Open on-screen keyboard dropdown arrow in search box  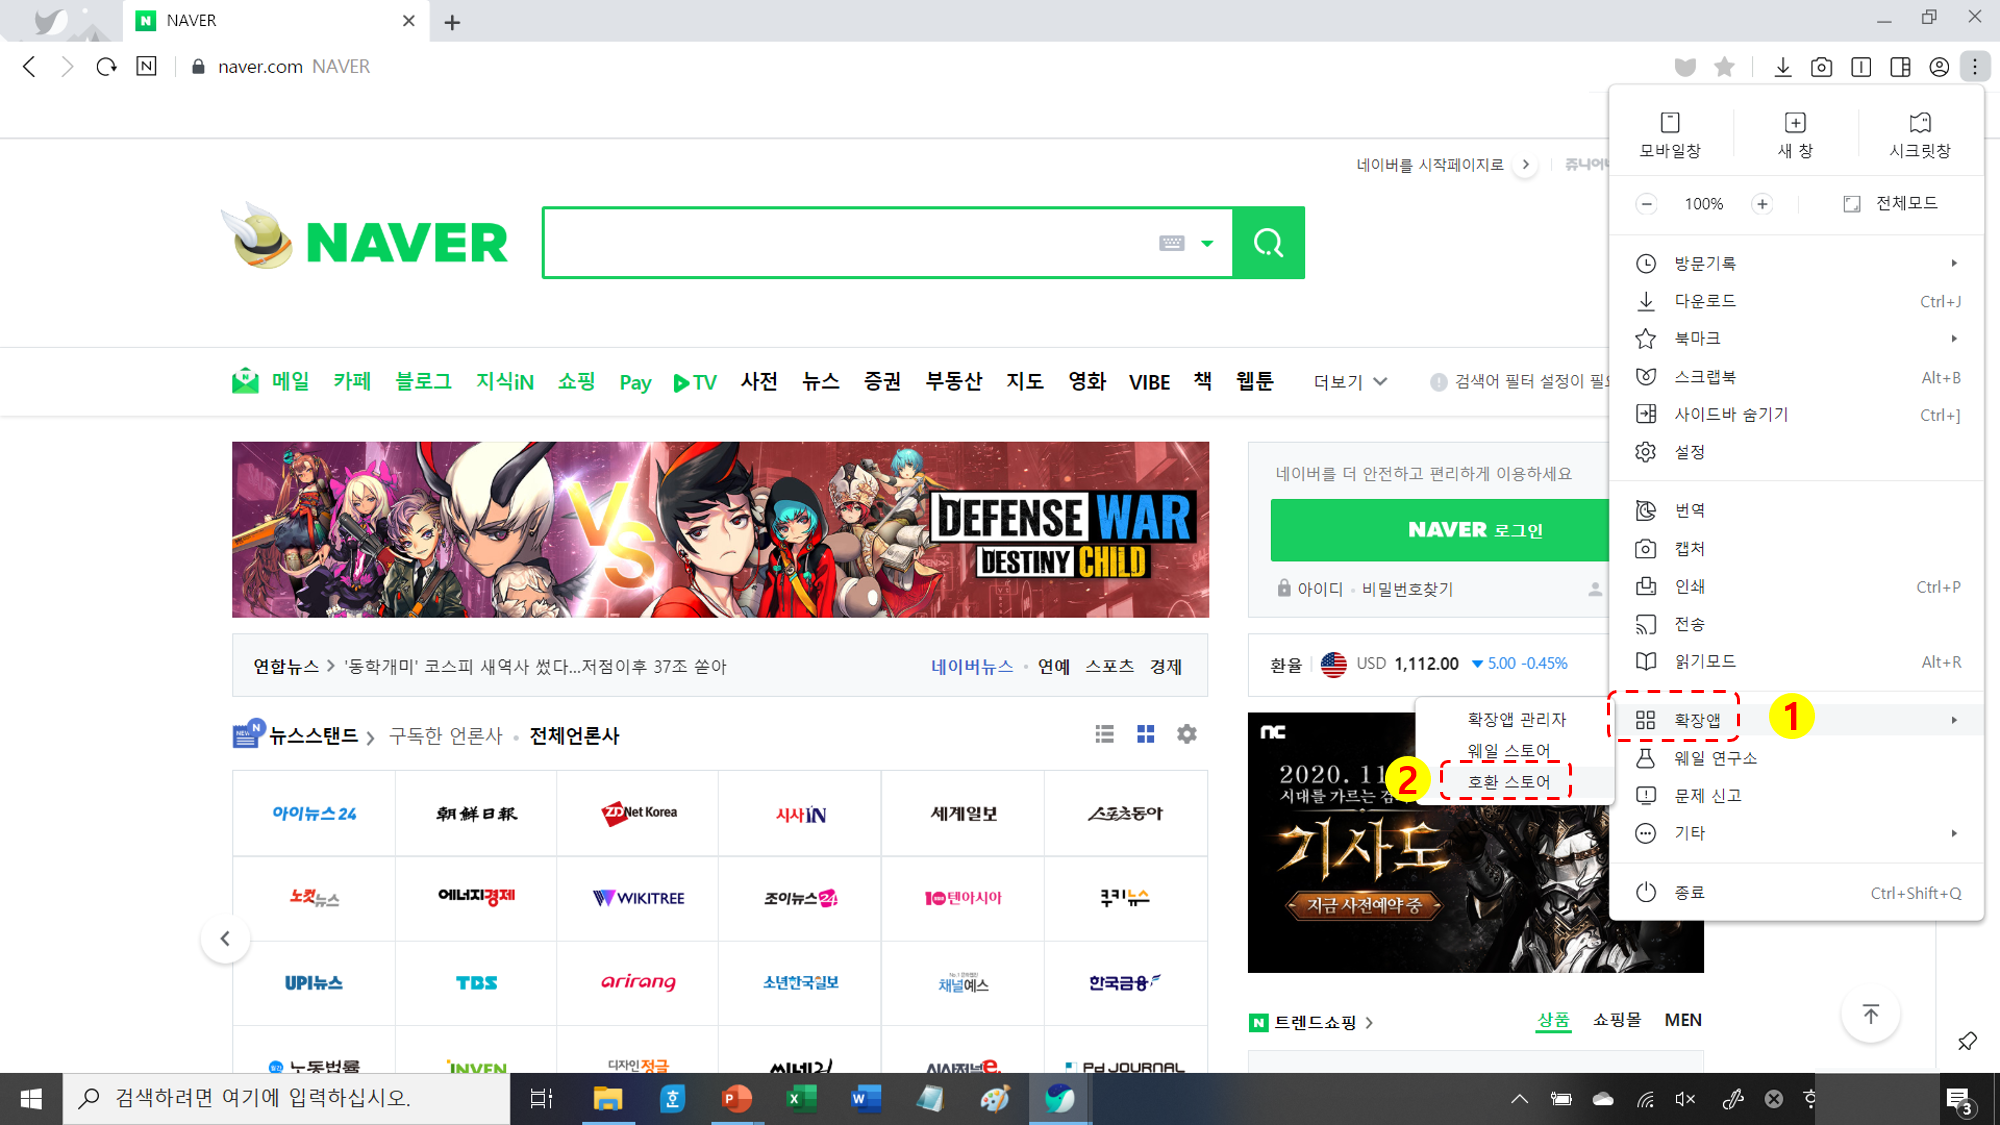coord(1207,243)
